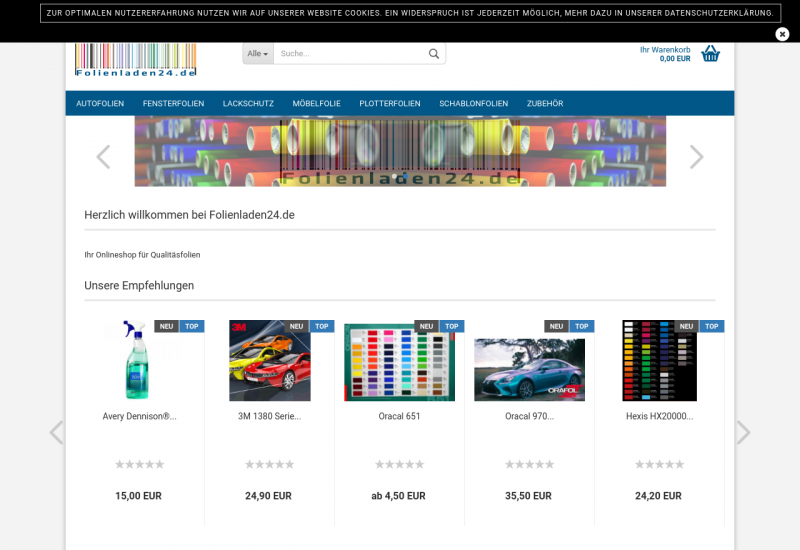The height and width of the screenshot is (550, 800).
Task: Open the Fensterfolien menu
Action: pyautogui.click(x=173, y=104)
